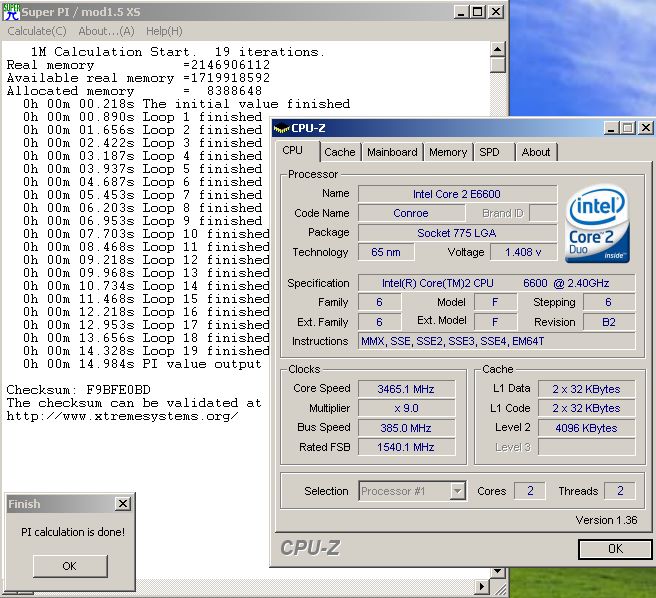The width and height of the screenshot is (656, 598).
Task: Close the Finish dialog with X
Action: [x=123, y=504]
